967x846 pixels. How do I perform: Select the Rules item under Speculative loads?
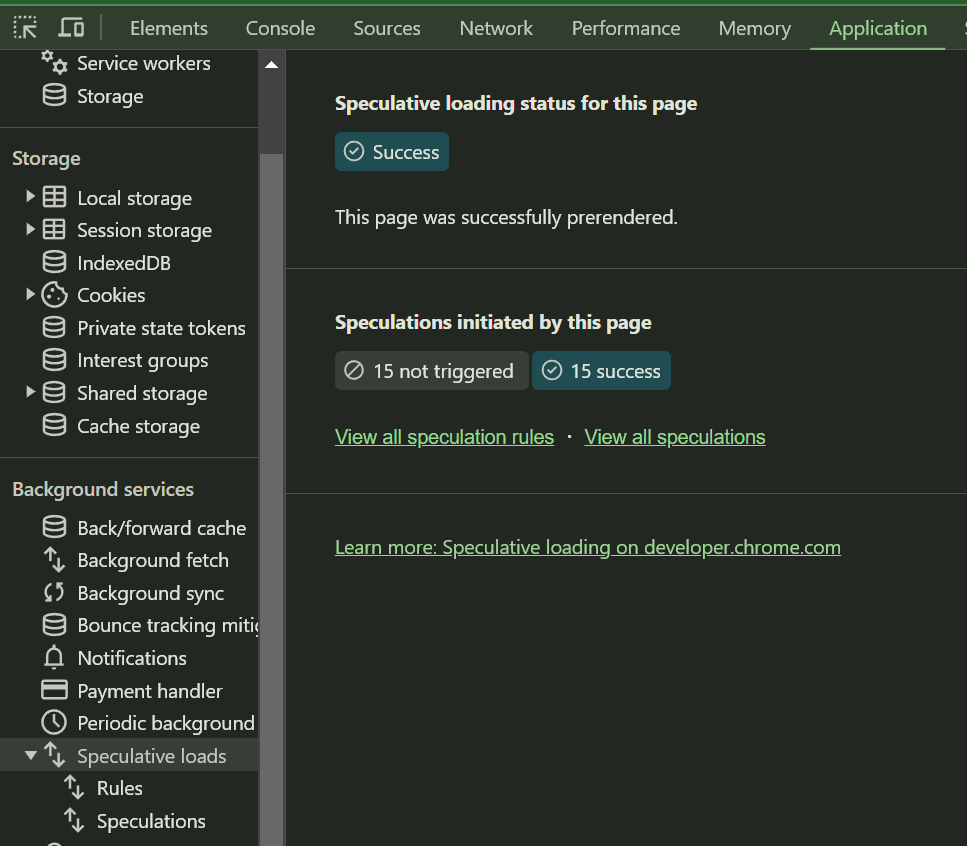119,788
